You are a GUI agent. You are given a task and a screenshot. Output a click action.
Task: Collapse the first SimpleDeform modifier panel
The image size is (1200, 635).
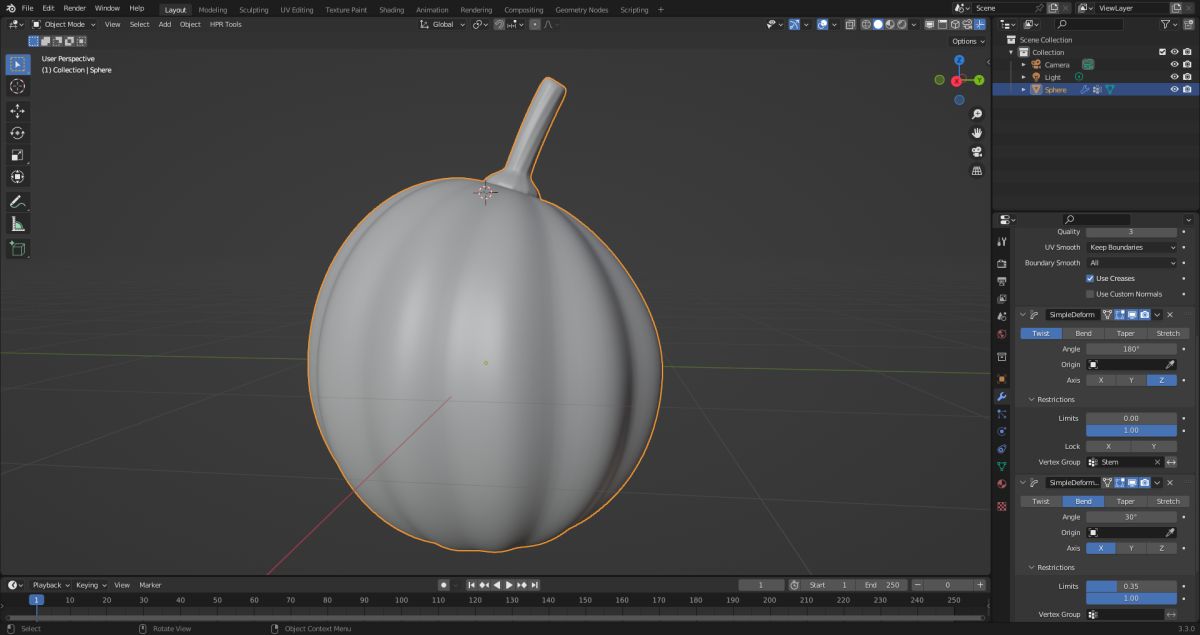tap(1022, 314)
